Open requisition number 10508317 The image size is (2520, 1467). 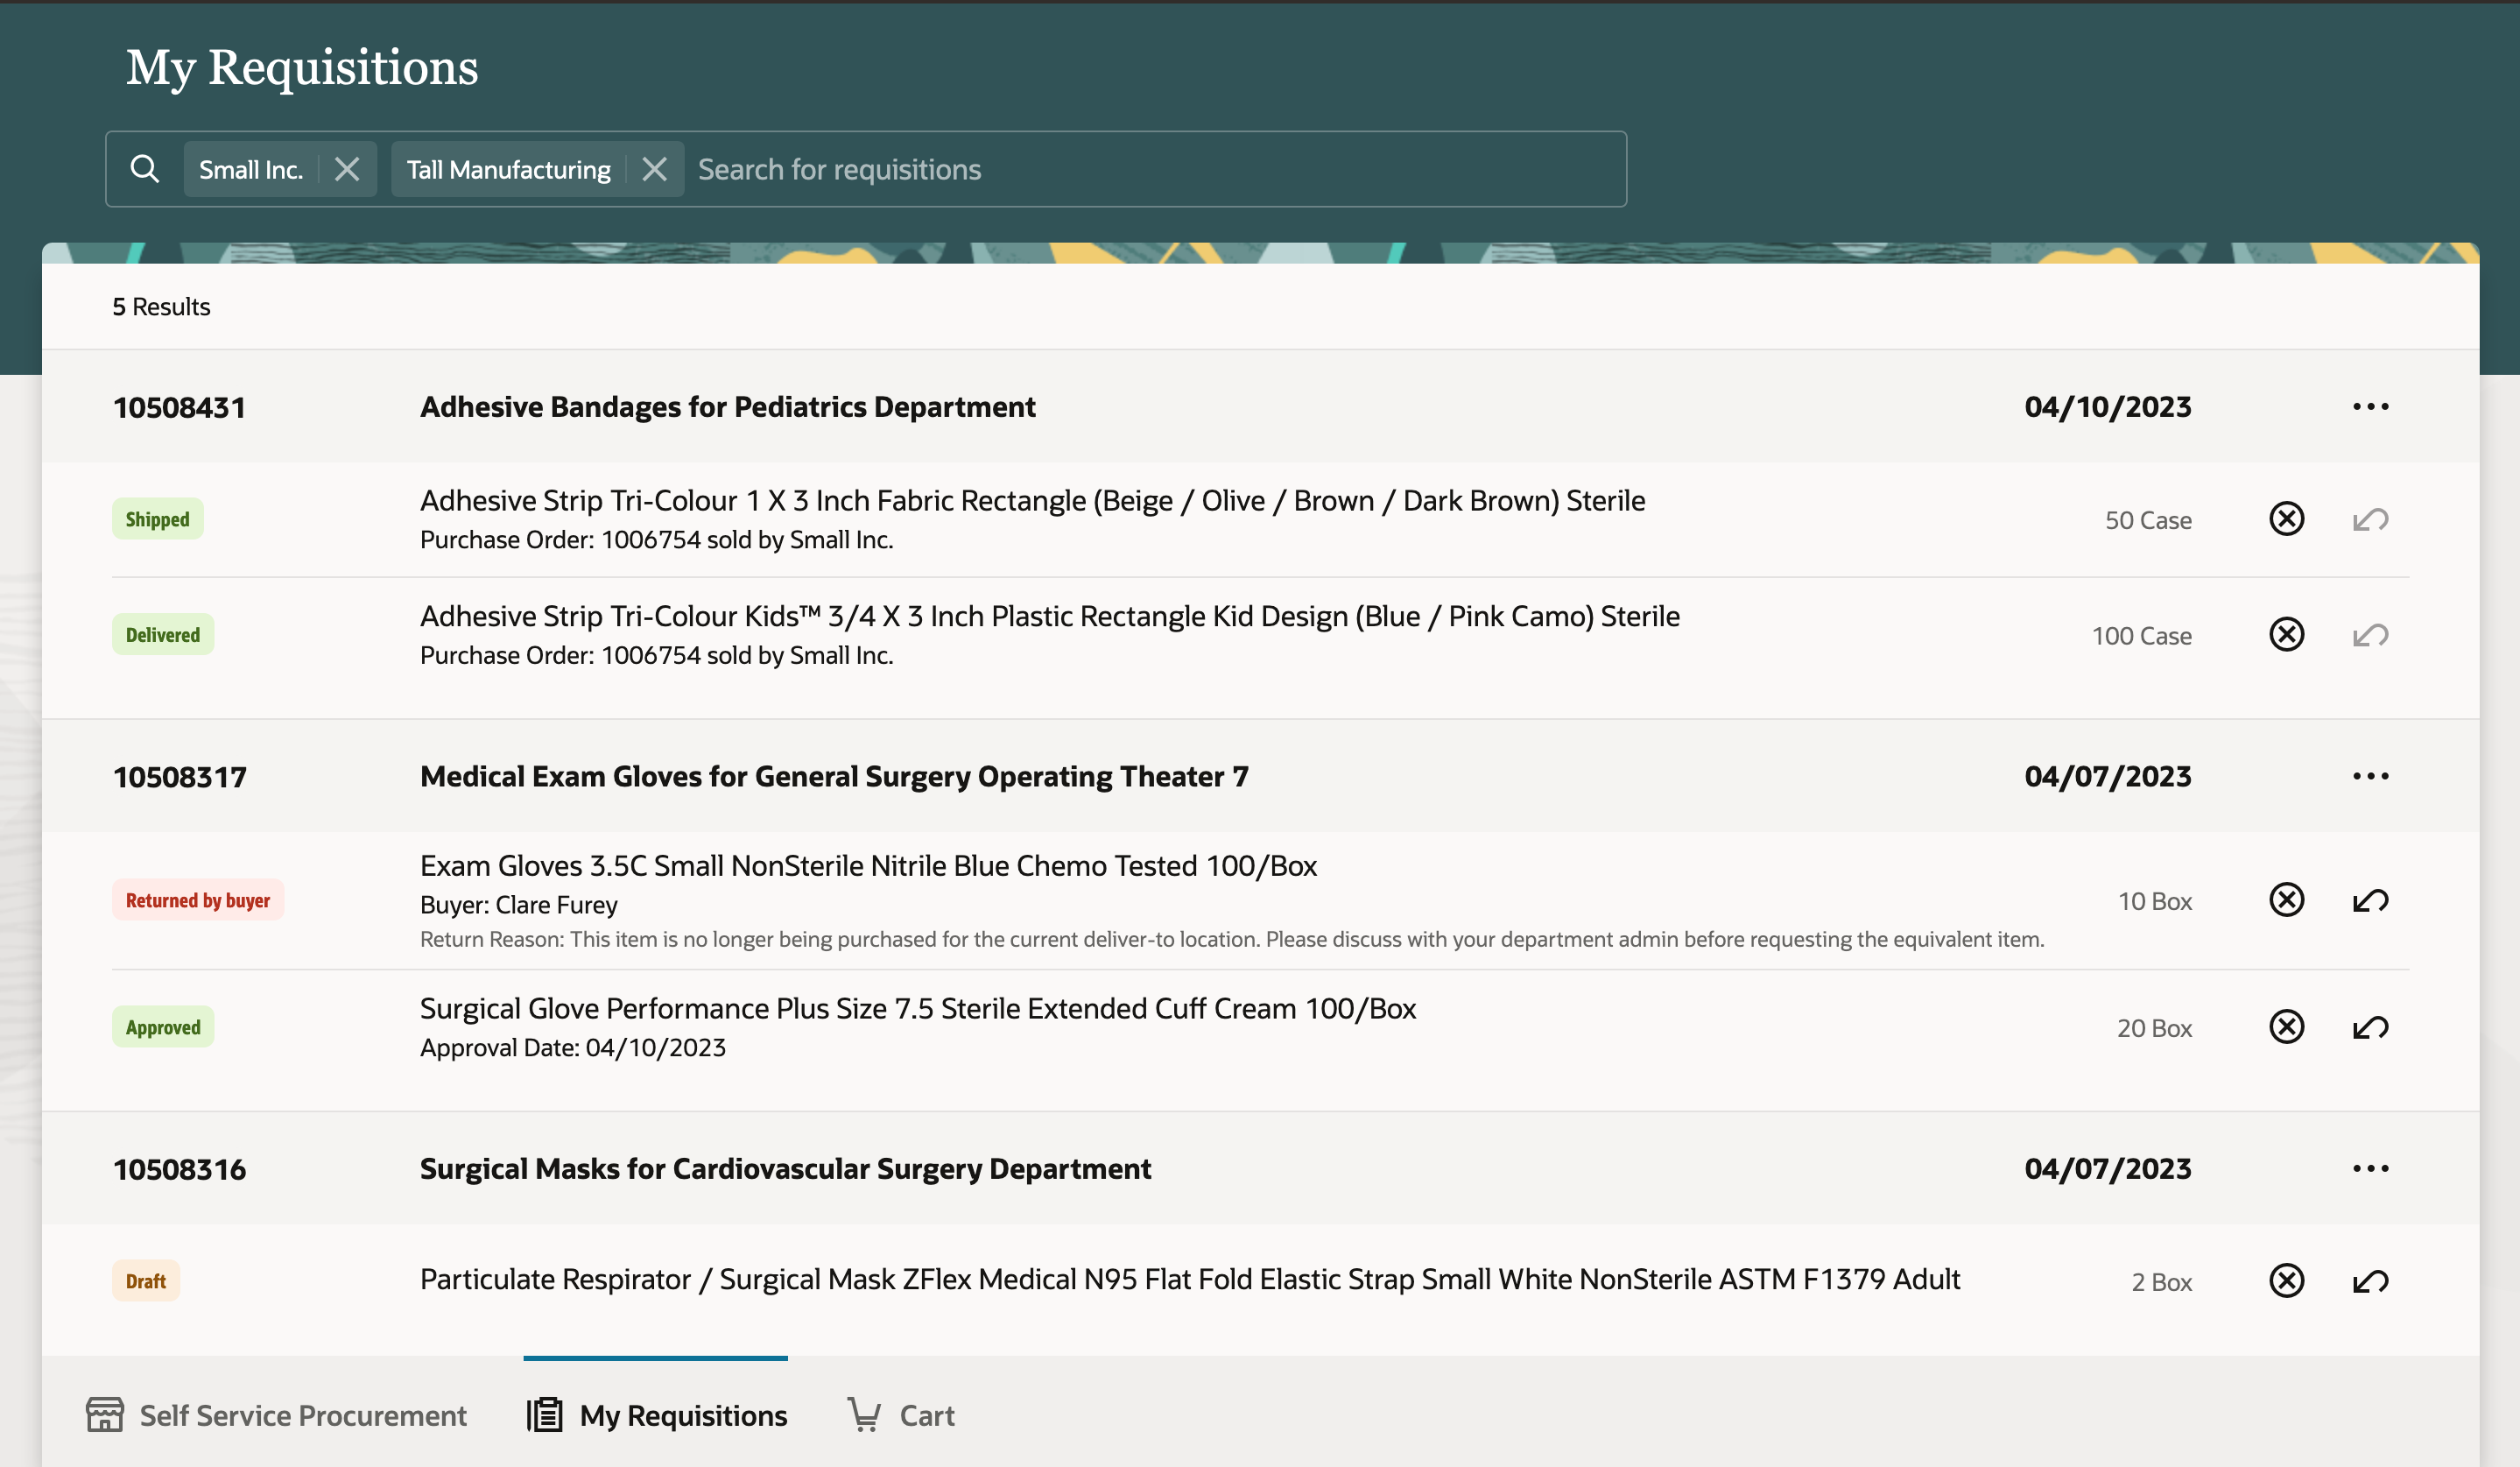coord(180,777)
